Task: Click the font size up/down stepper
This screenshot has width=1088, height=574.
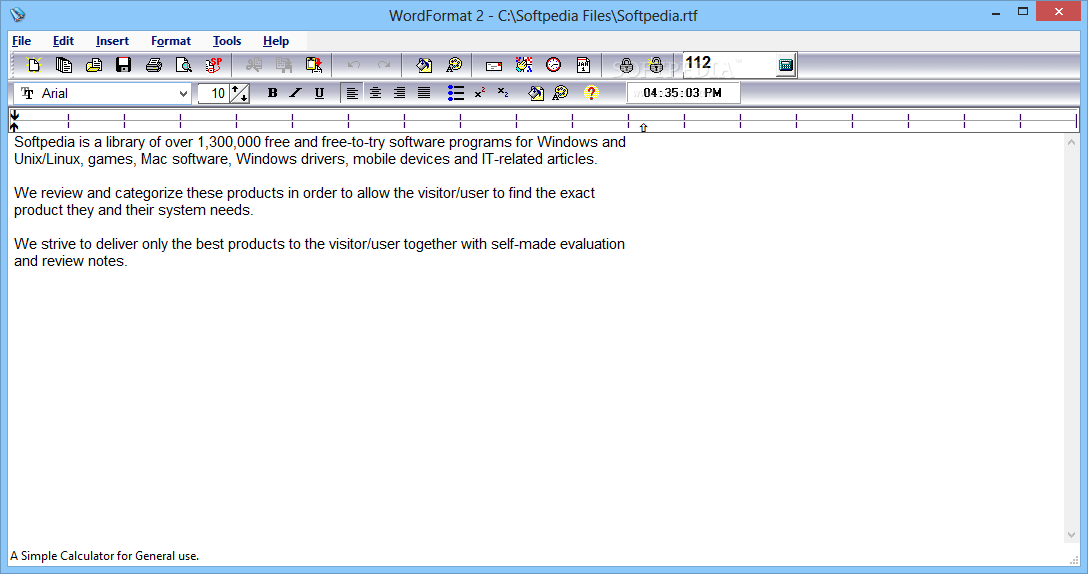Action: tap(239, 94)
